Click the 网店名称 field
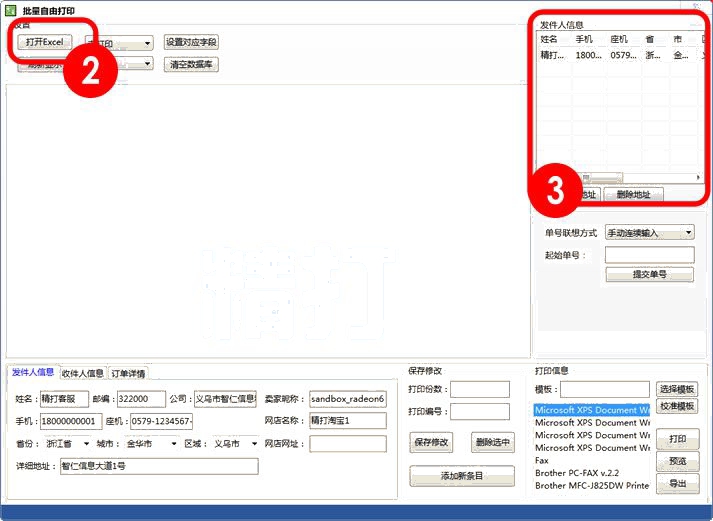Screen dimensions: 713x521 [x=348, y=421]
